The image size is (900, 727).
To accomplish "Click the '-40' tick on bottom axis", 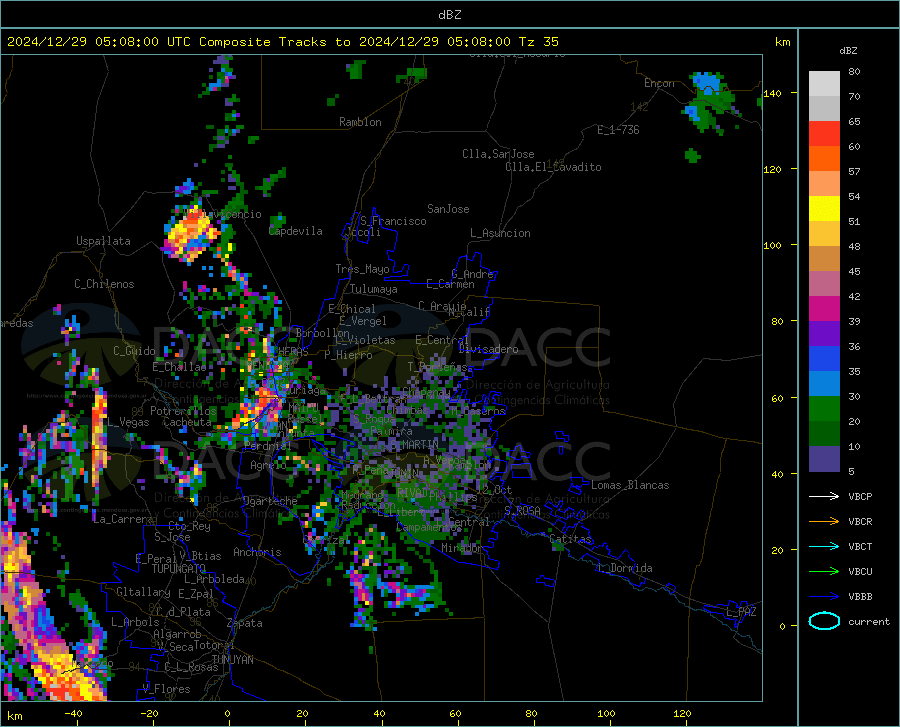I will click(x=73, y=714).
